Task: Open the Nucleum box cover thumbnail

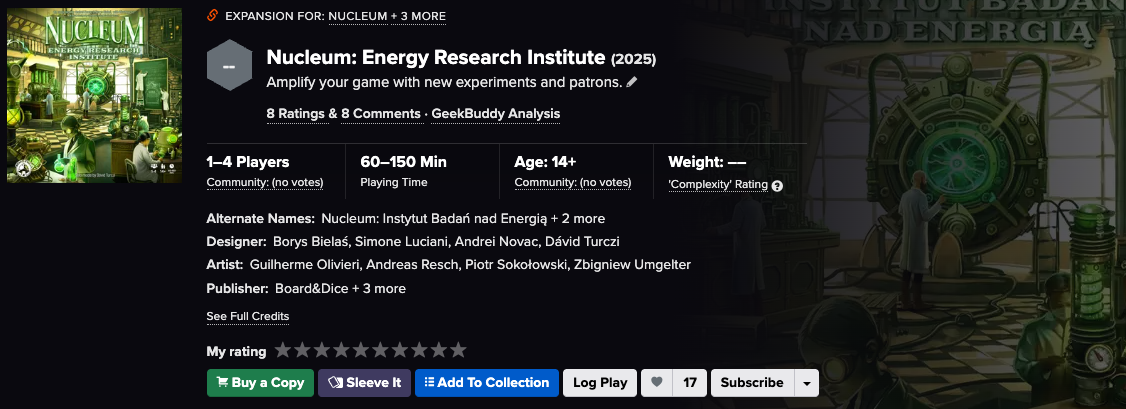Action: click(x=94, y=95)
